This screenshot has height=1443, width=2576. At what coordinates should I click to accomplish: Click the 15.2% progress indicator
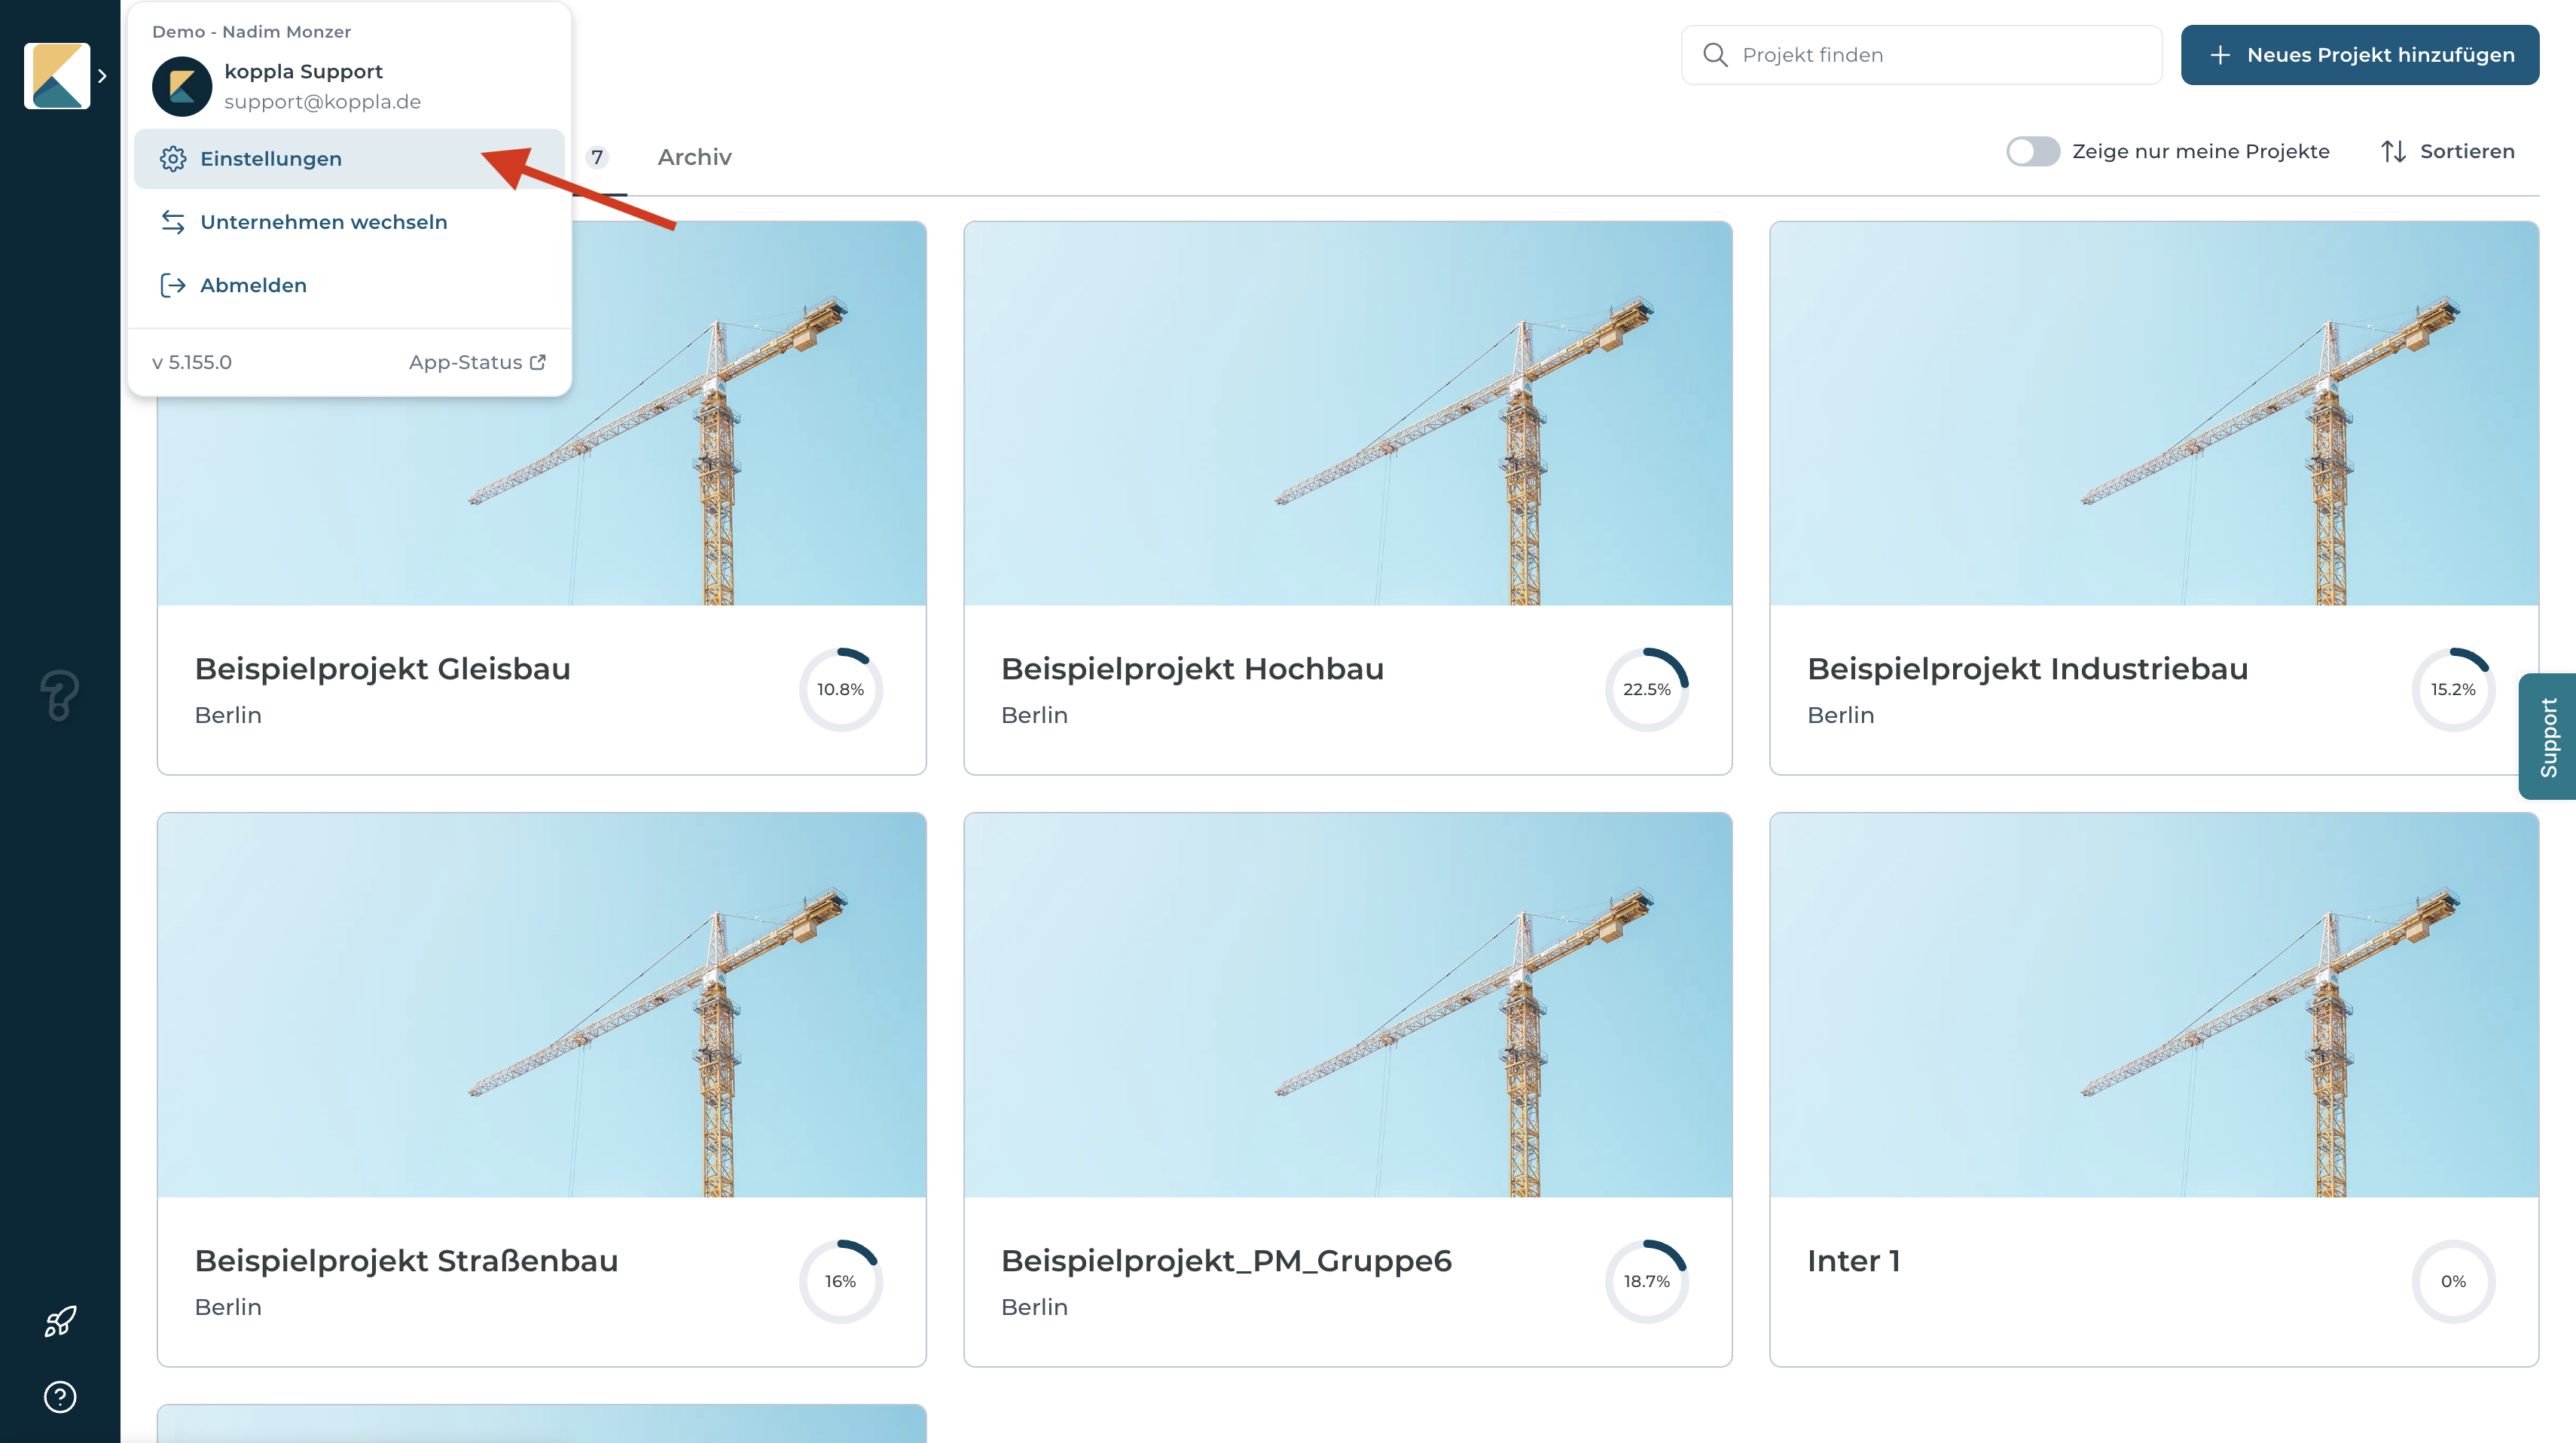(x=2453, y=689)
